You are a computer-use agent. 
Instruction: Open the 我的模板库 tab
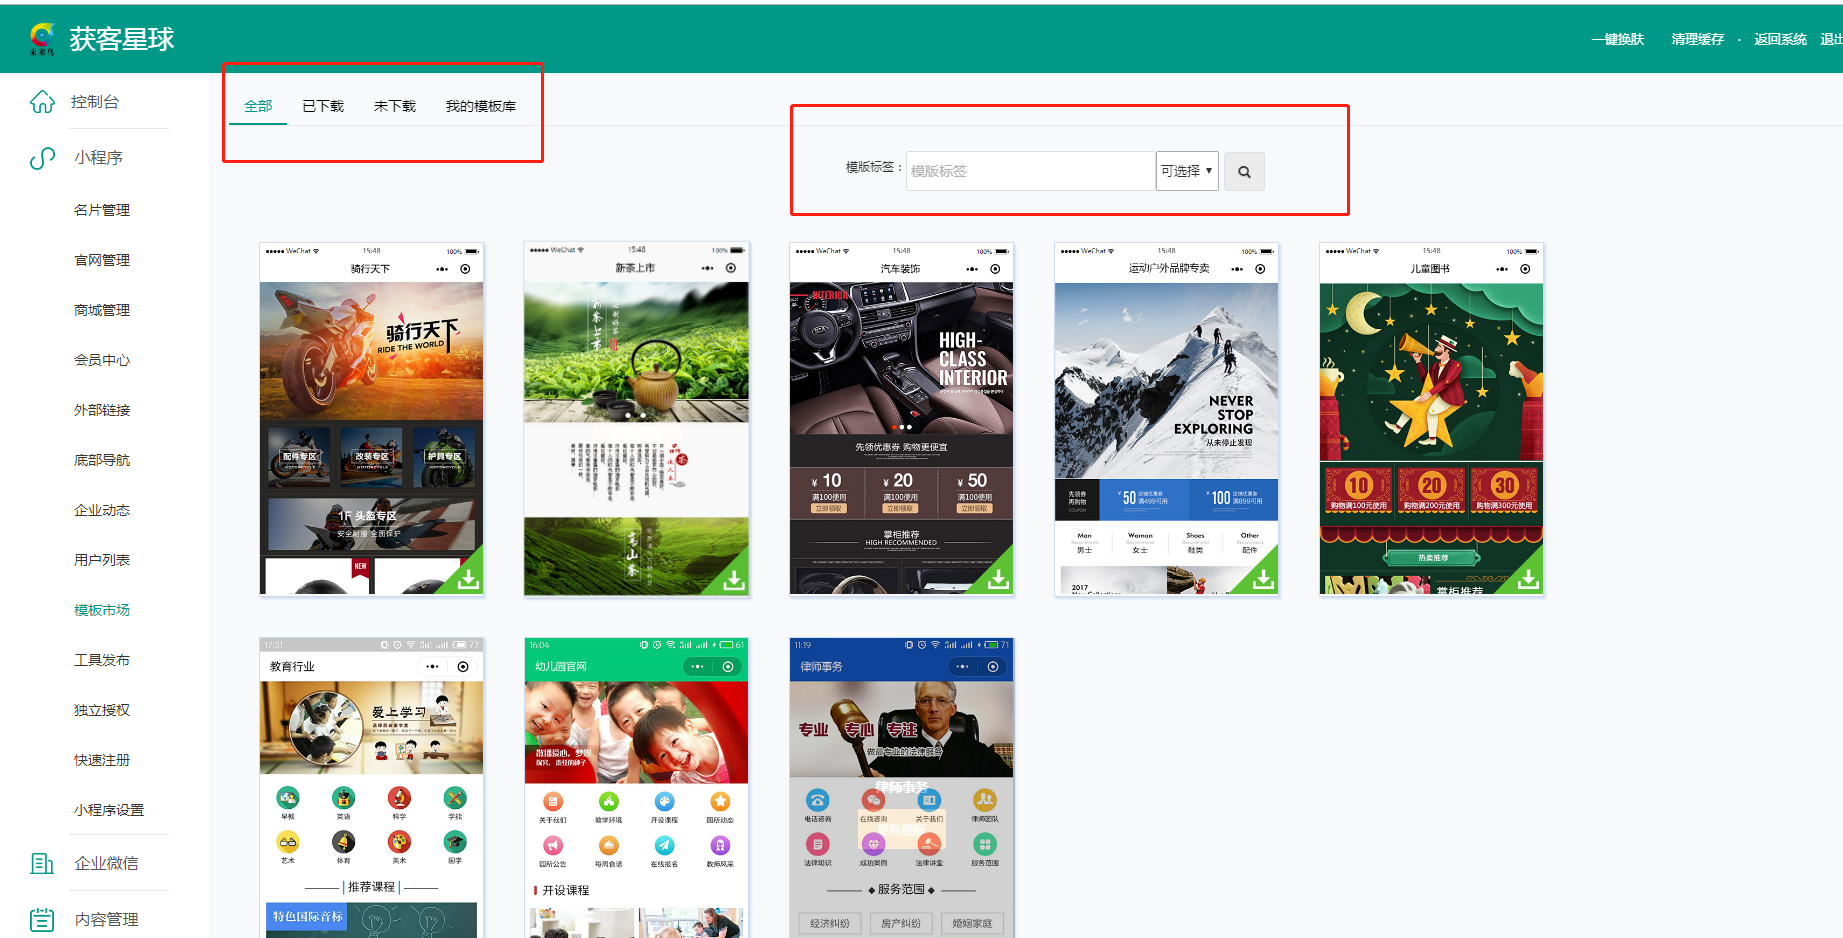click(481, 106)
